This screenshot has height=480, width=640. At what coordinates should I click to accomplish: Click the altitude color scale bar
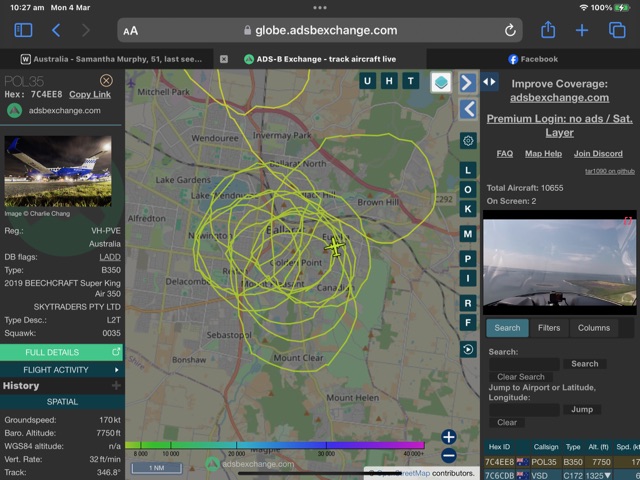pos(275,445)
